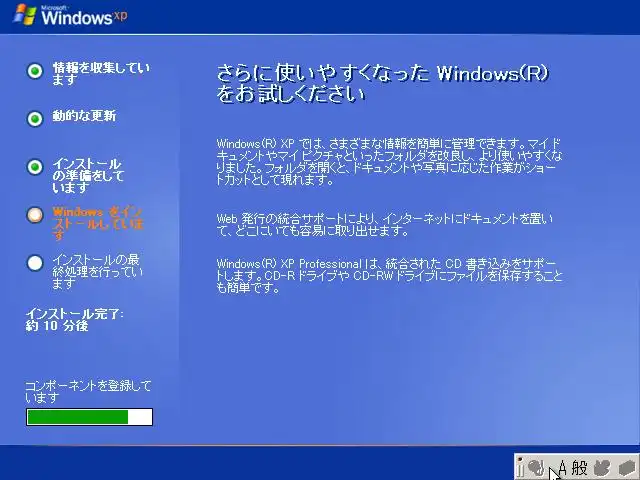Click the heading さらに使いやすくなった Windows(R)
This screenshot has width=640, height=480.
coord(382,83)
